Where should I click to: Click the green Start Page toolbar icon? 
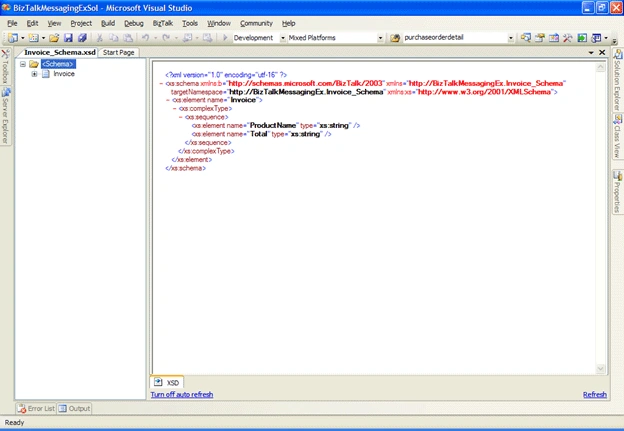(x=582, y=38)
